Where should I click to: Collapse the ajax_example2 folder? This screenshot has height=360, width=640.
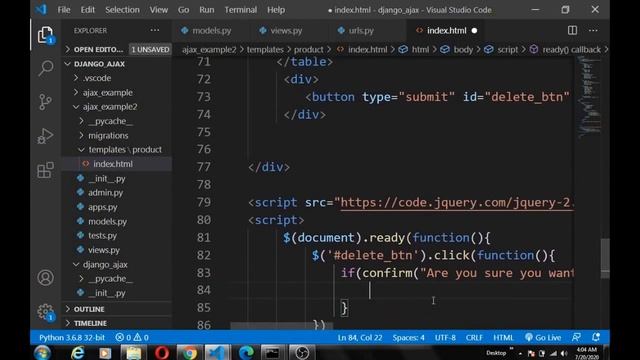(110, 107)
